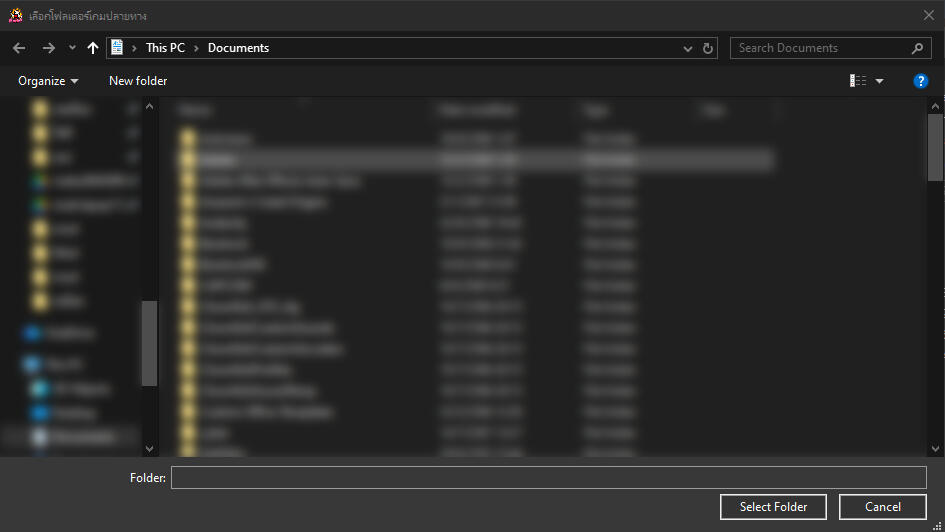The width and height of the screenshot is (945, 532).
Task: Refresh the Documents folder listing
Action: 709,48
